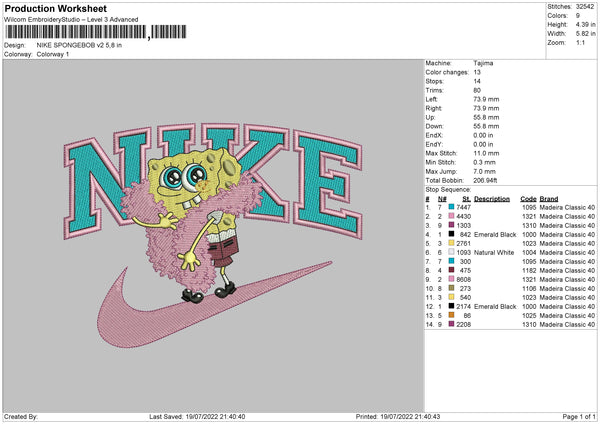
Task: Click the 'Brand' column header
Action: pos(549,199)
